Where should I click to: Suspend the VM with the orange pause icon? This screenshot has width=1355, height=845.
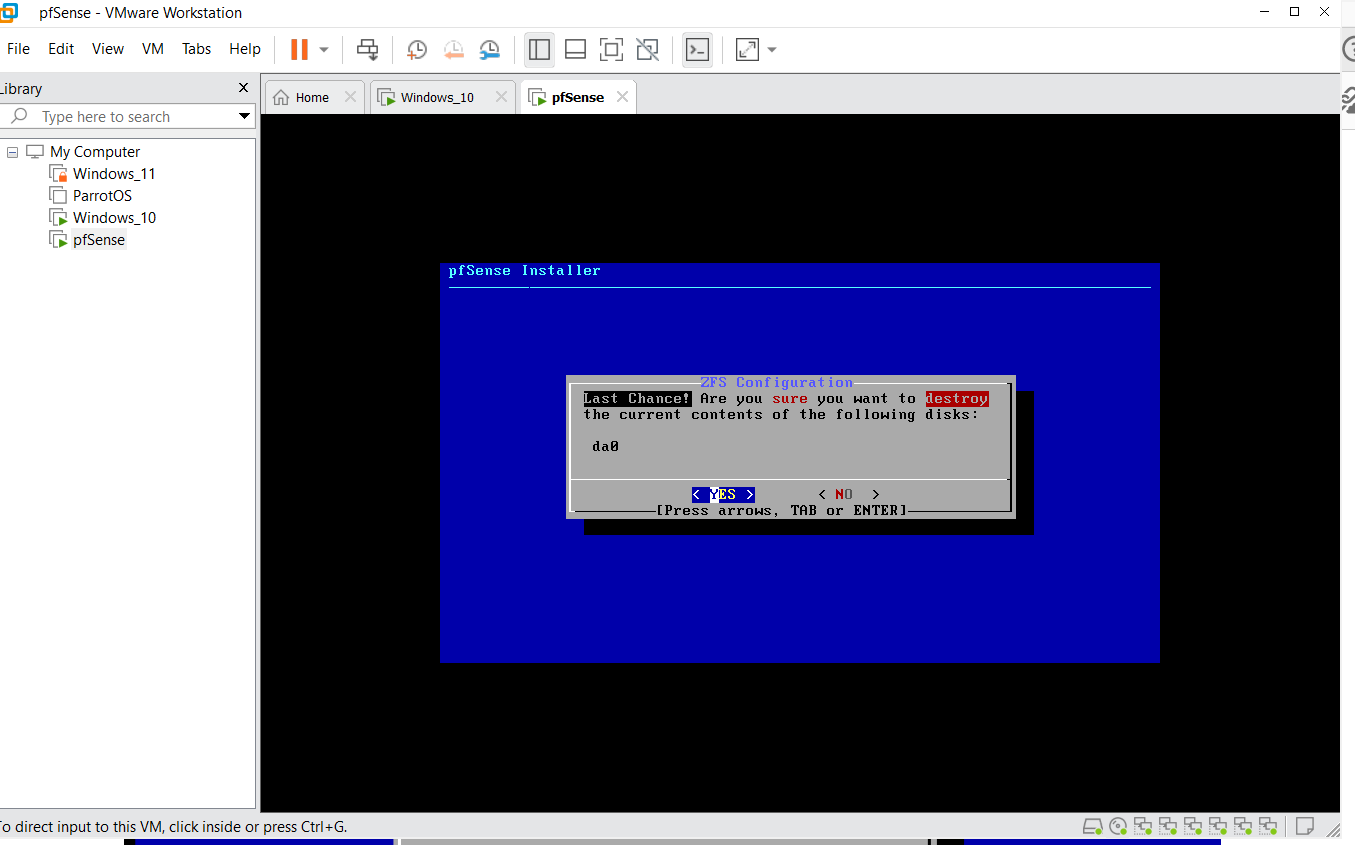click(x=299, y=49)
